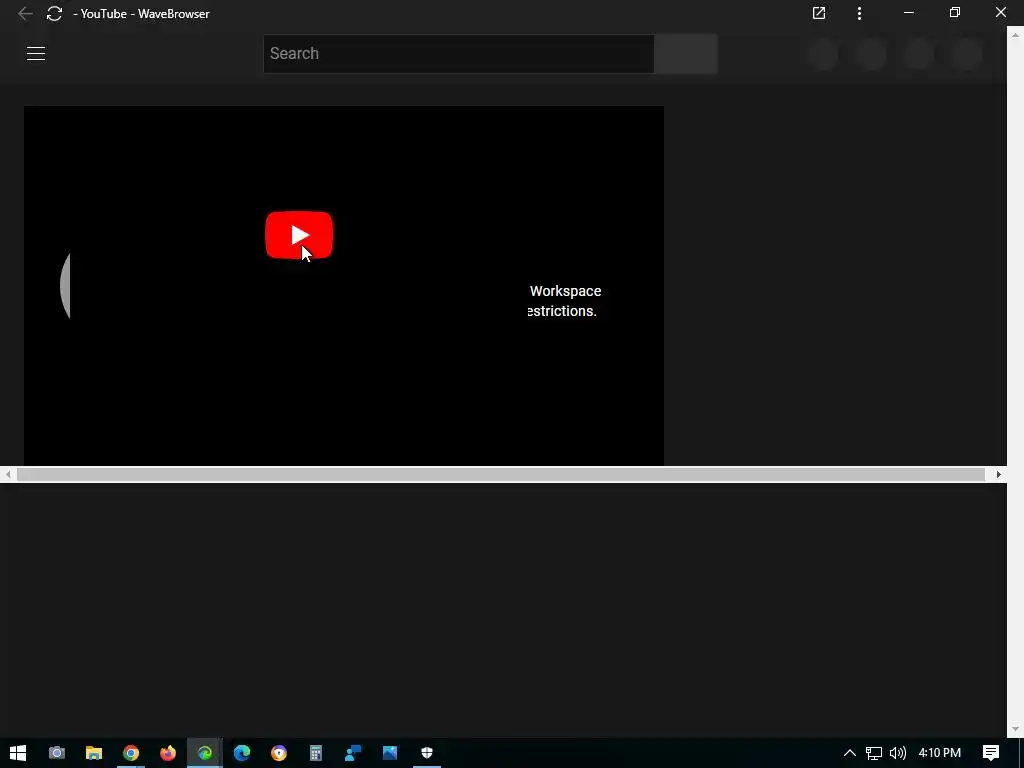Restore down the WaveBrowser window
Screen dimensions: 1024x768
coord(955,12)
